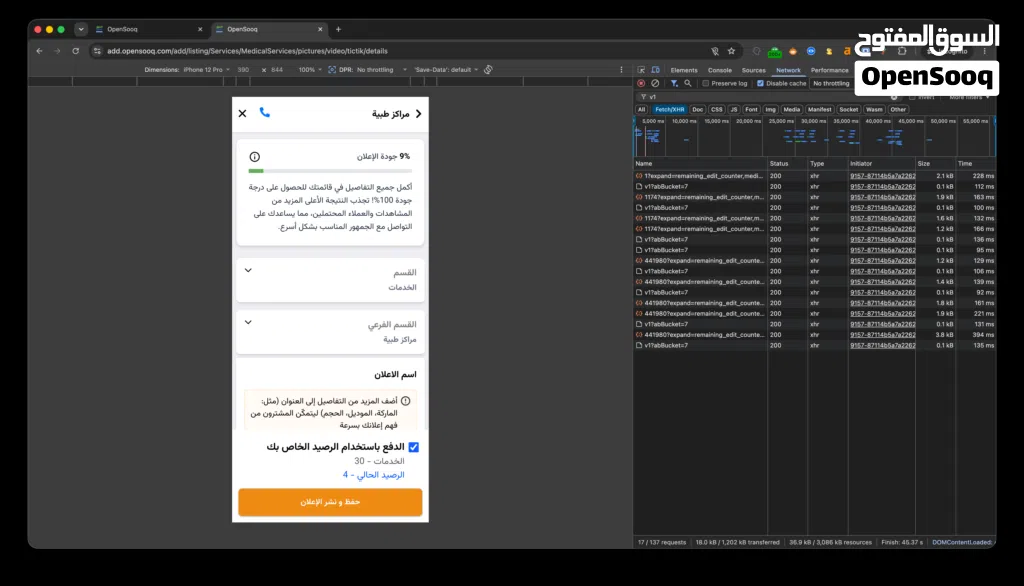Click the rotate device icon
Image resolution: width=1024 pixels, height=586 pixels.
488,69
